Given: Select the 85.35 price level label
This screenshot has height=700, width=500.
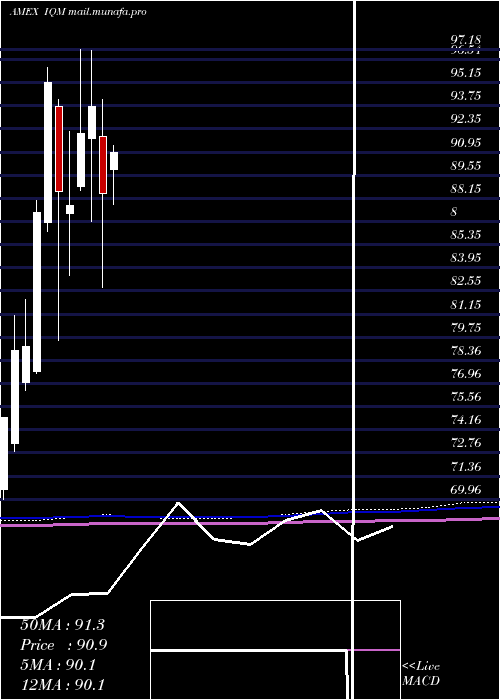Looking at the screenshot, I should click(x=466, y=234).
